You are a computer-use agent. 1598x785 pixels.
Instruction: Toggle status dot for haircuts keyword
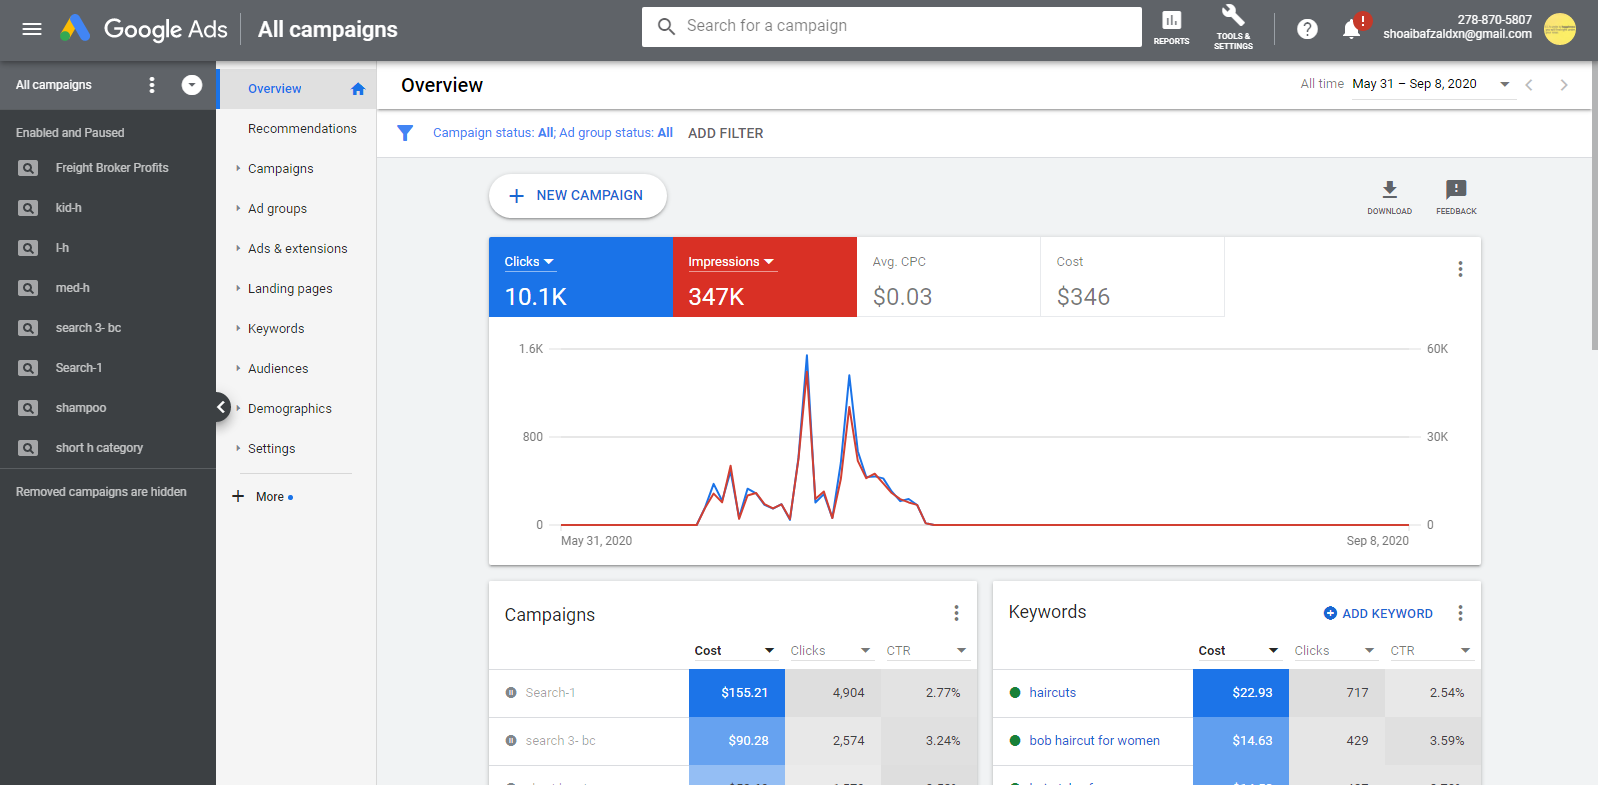(x=1015, y=693)
